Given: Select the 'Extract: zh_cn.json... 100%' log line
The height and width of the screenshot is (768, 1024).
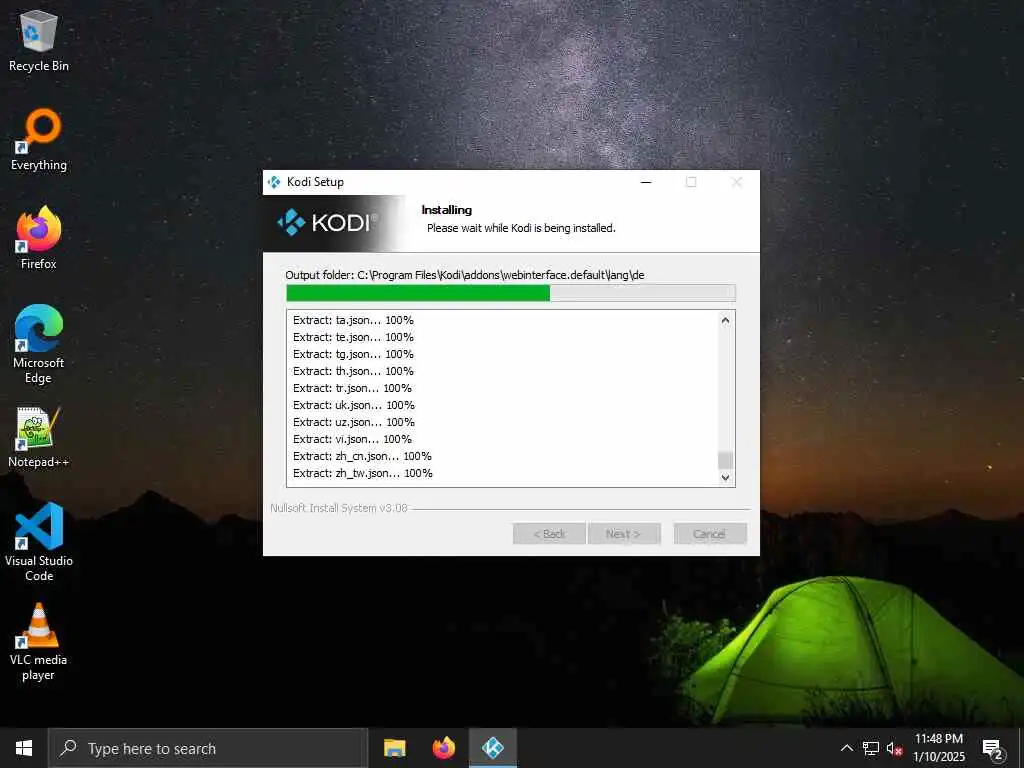Looking at the screenshot, I should [x=362, y=456].
